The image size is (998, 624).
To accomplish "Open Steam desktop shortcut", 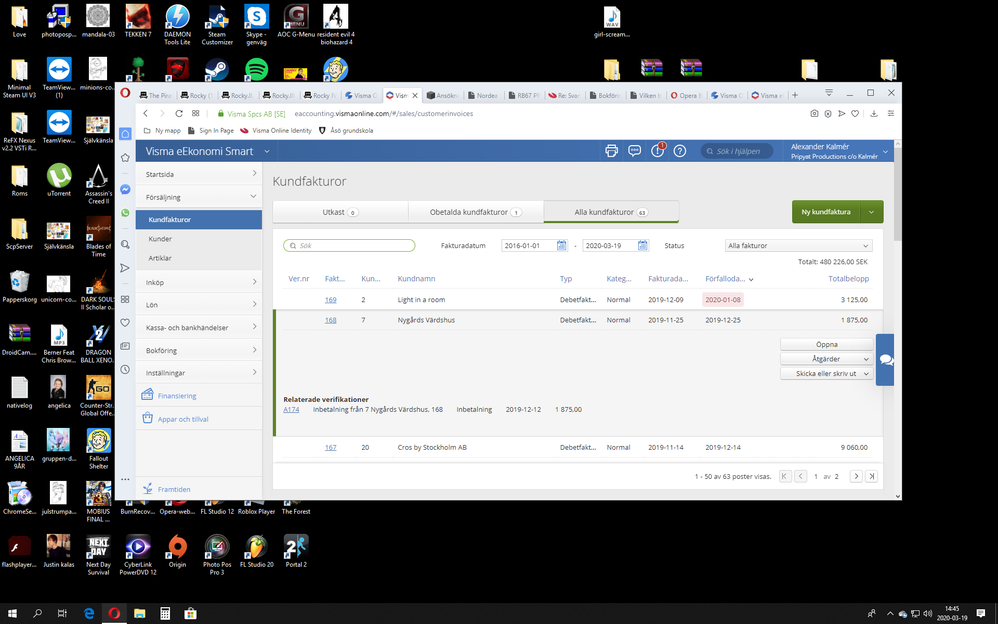I will point(217,69).
